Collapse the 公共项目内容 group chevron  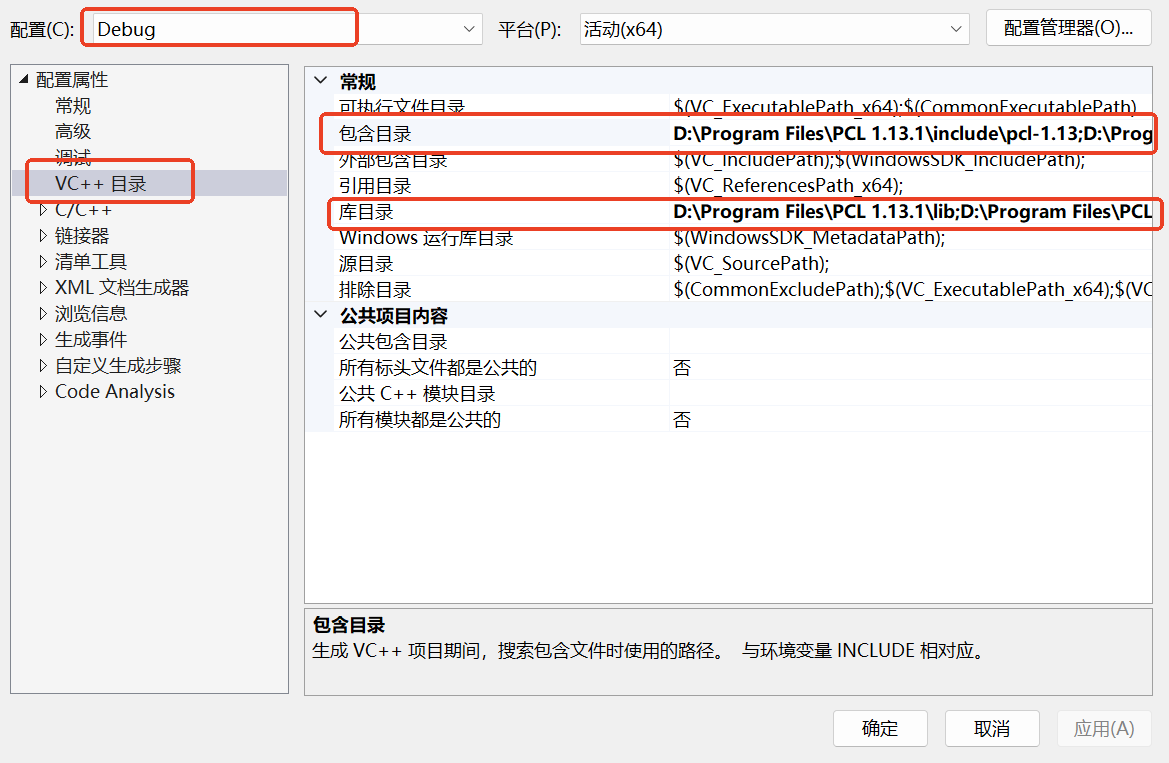tap(321, 315)
